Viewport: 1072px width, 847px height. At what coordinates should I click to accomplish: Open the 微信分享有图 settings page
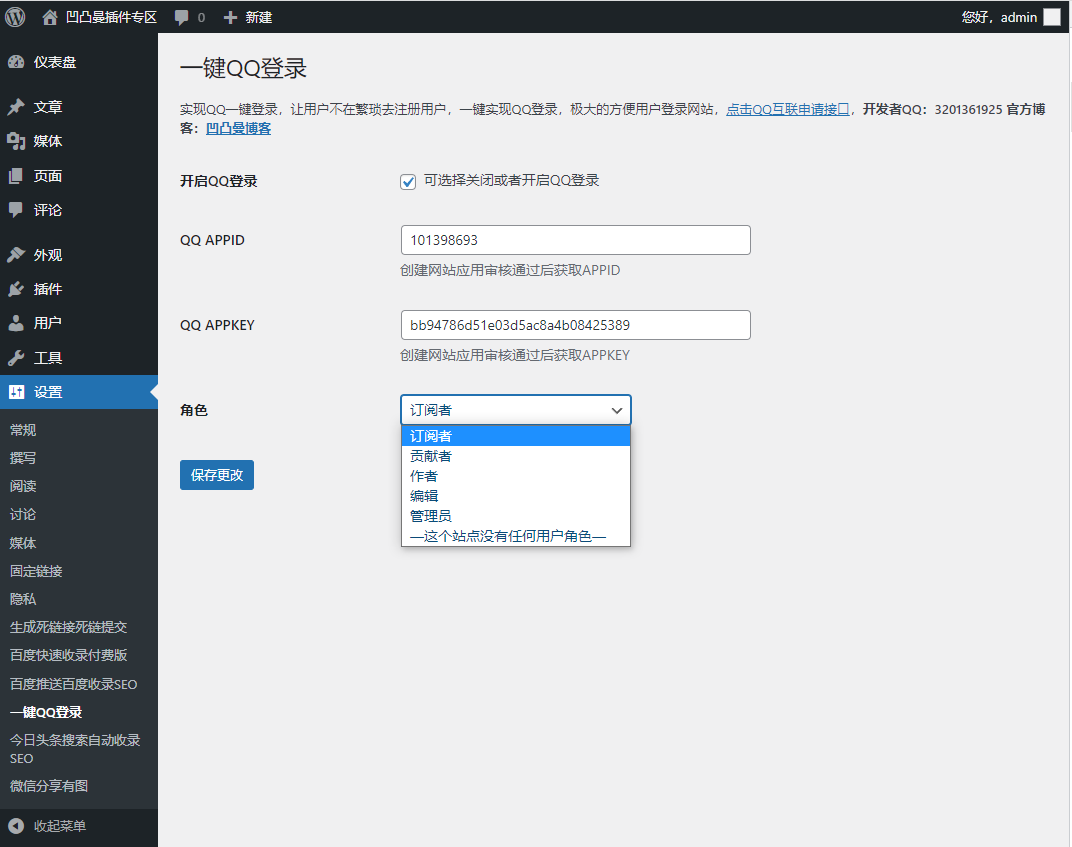[50, 786]
